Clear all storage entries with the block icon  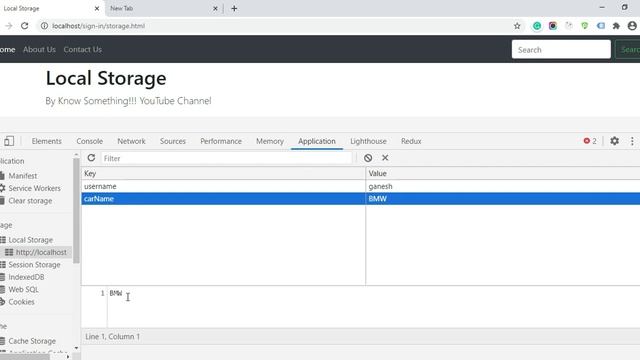coord(368,158)
